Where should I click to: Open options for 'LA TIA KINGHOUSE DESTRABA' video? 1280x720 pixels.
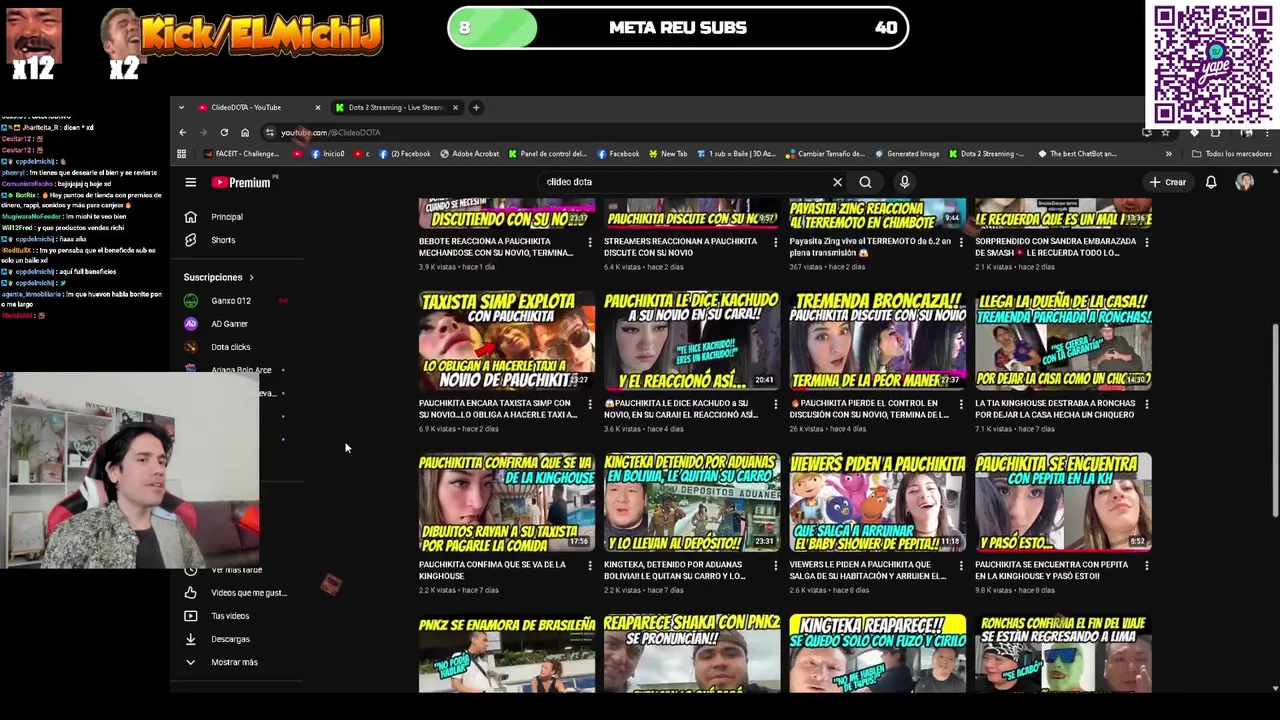[x=1146, y=404]
